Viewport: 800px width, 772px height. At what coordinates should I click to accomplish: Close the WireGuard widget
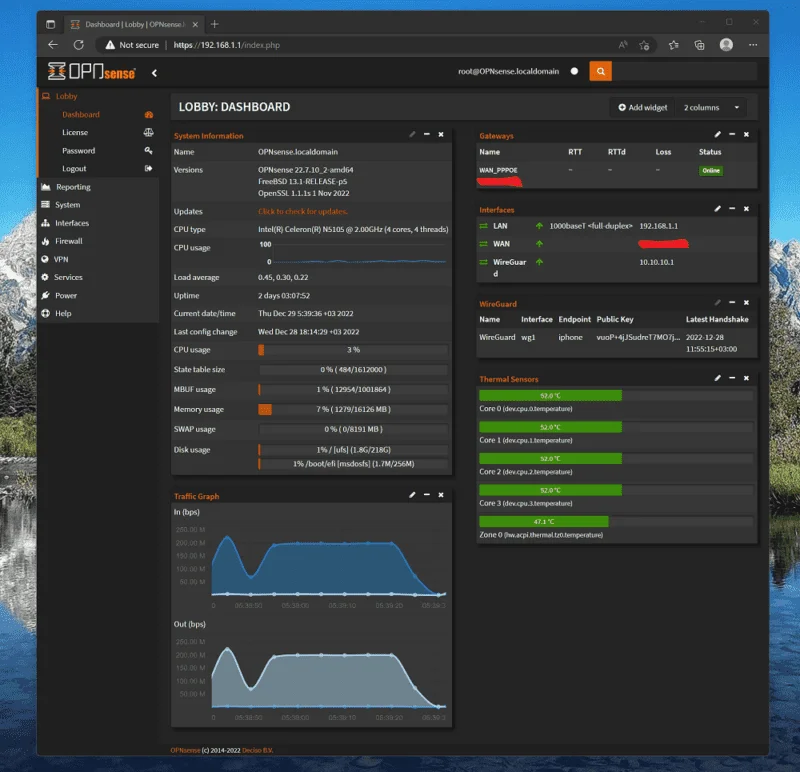pos(746,303)
